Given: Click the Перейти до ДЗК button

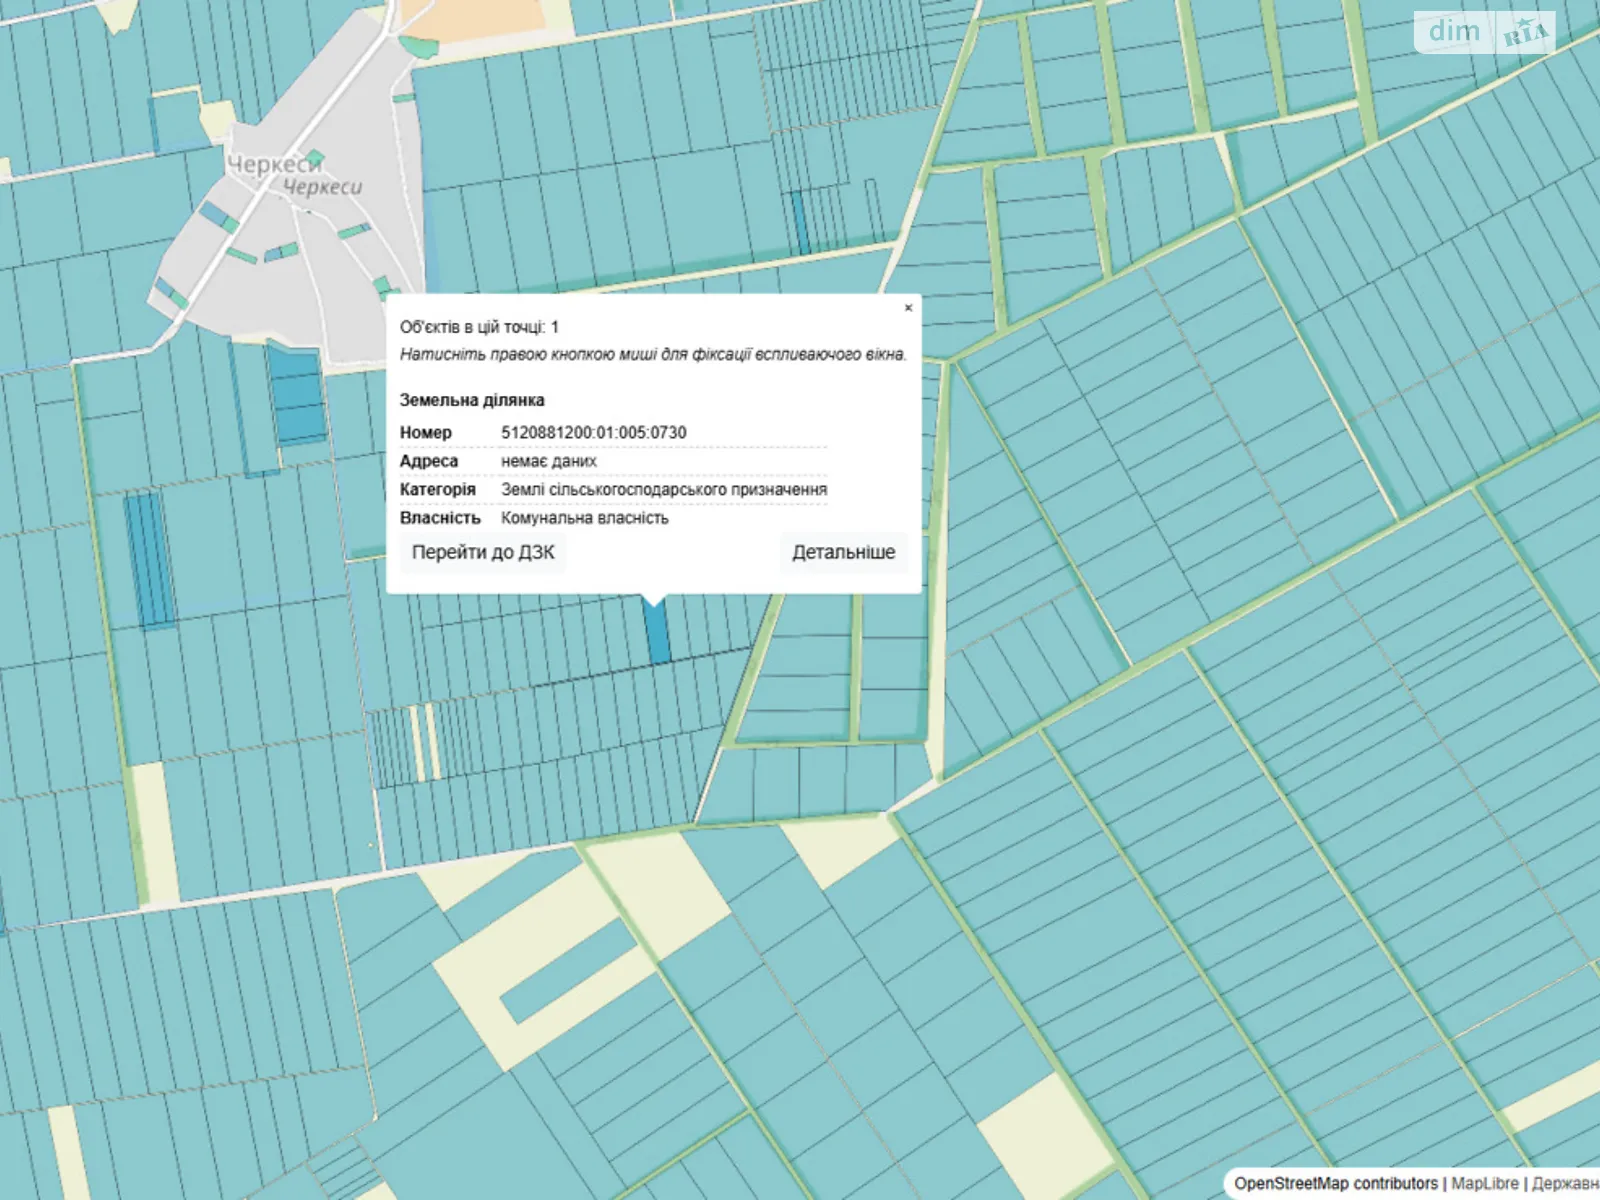Looking at the screenshot, I should (x=483, y=553).
